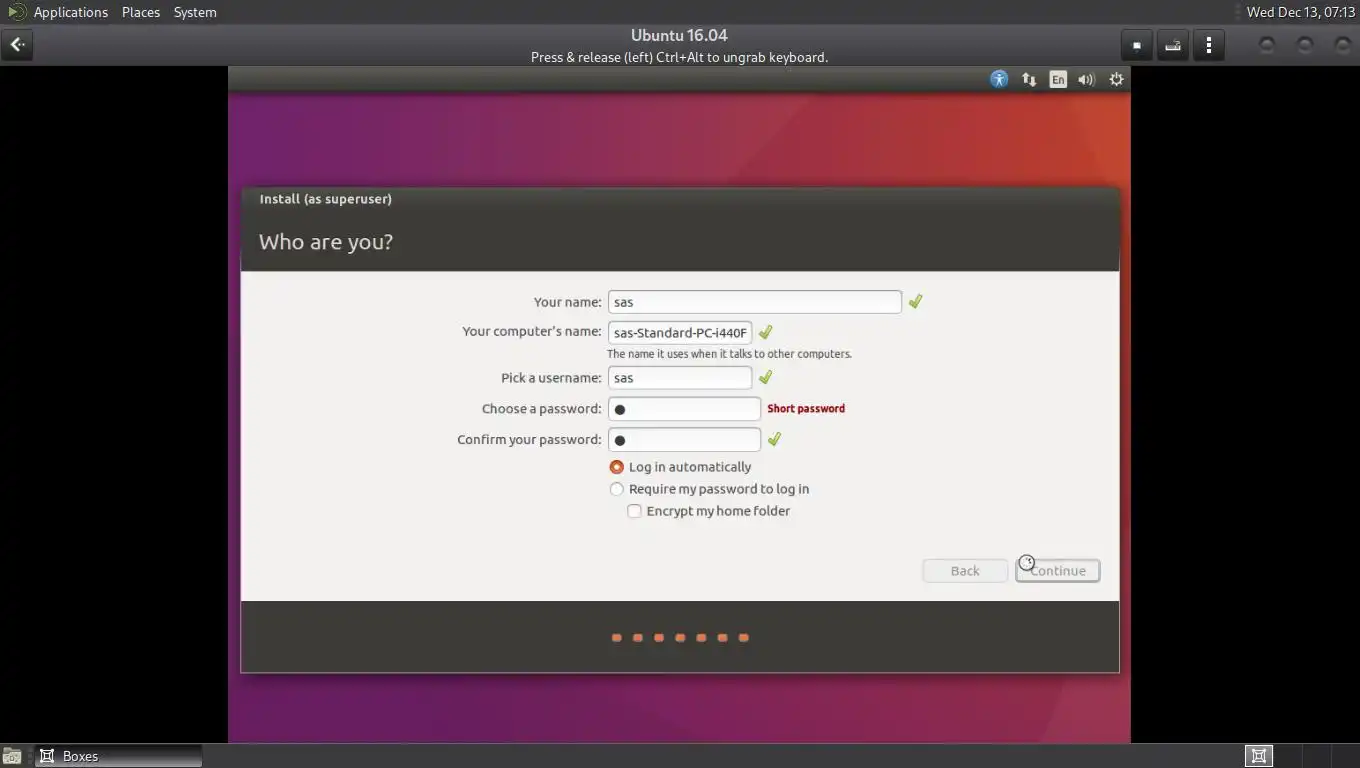Click the Ubuntu 16.04 title in the Boxes header
The height and width of the screenshot is (768, 1360).
coord(679,36)
